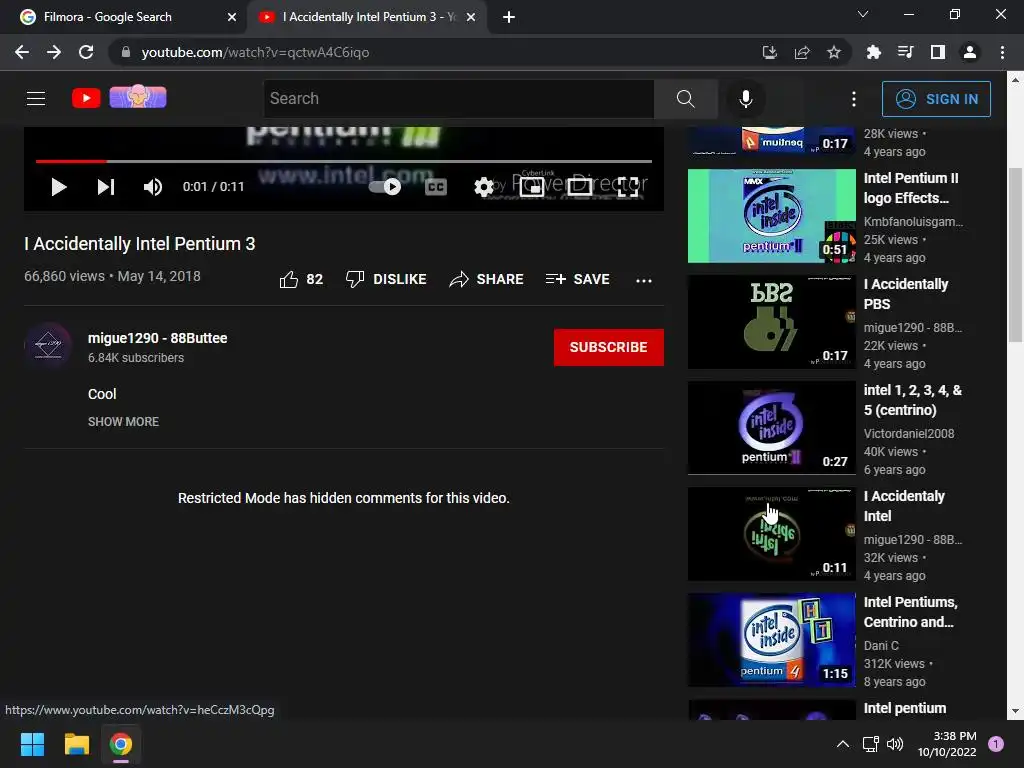The image size is (1024, 768).
Task: Open more actions ellipsis under video
Action: [x=643, y=280]
